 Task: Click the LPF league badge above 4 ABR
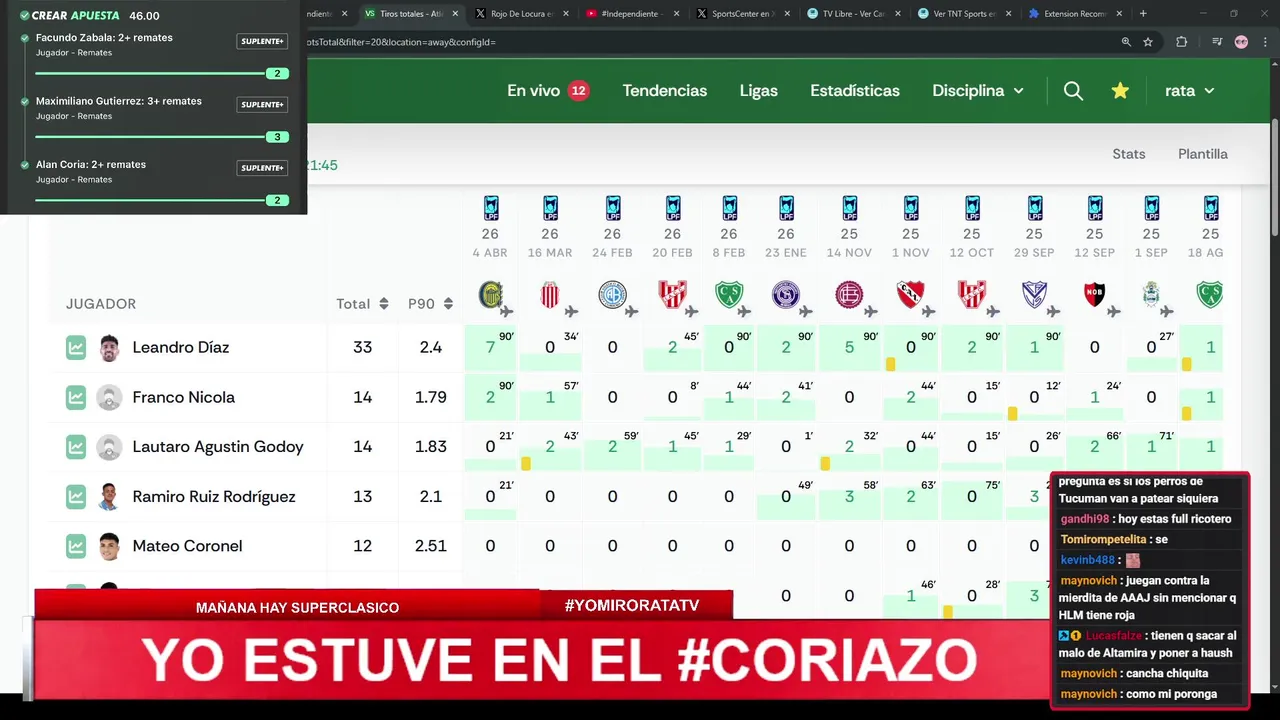click(x=491, y=208)
